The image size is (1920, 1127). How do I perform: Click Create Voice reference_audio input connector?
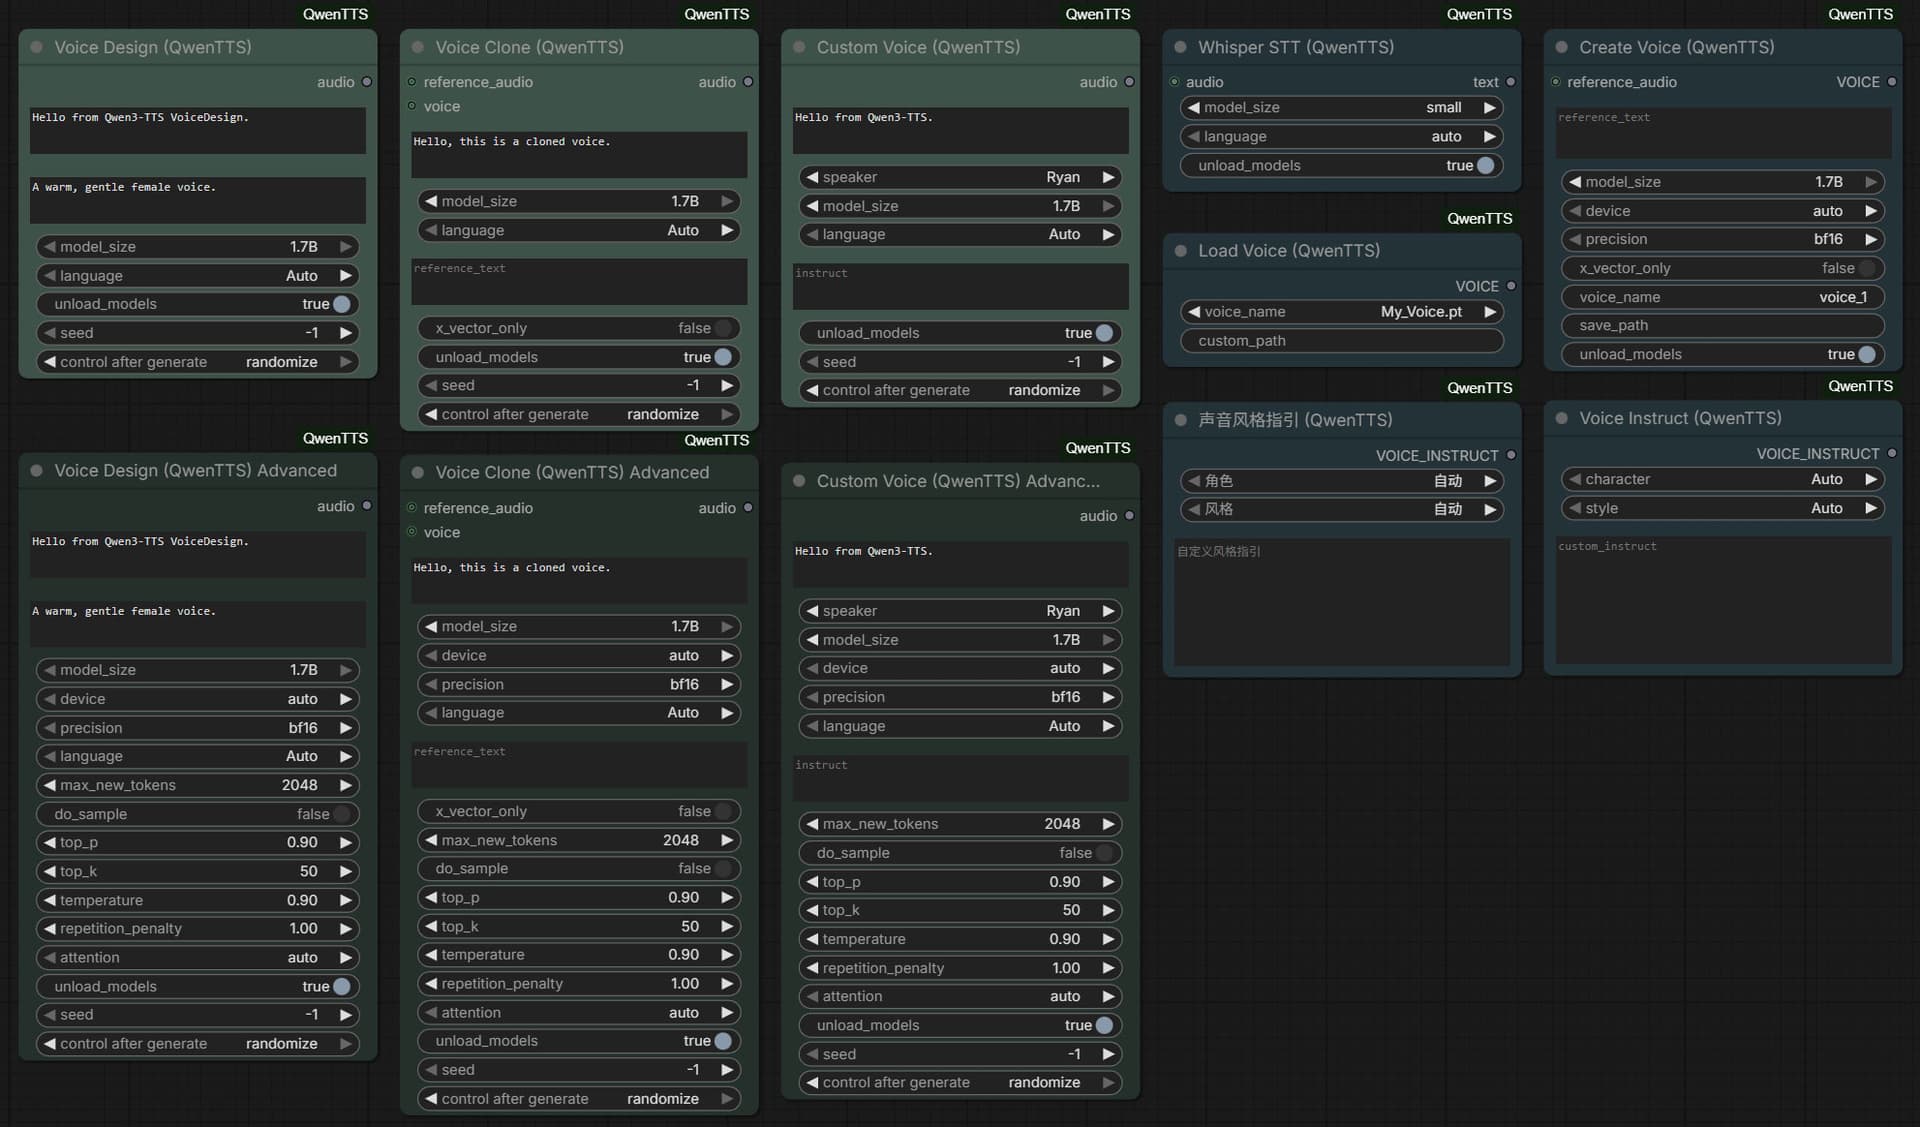1555,82
